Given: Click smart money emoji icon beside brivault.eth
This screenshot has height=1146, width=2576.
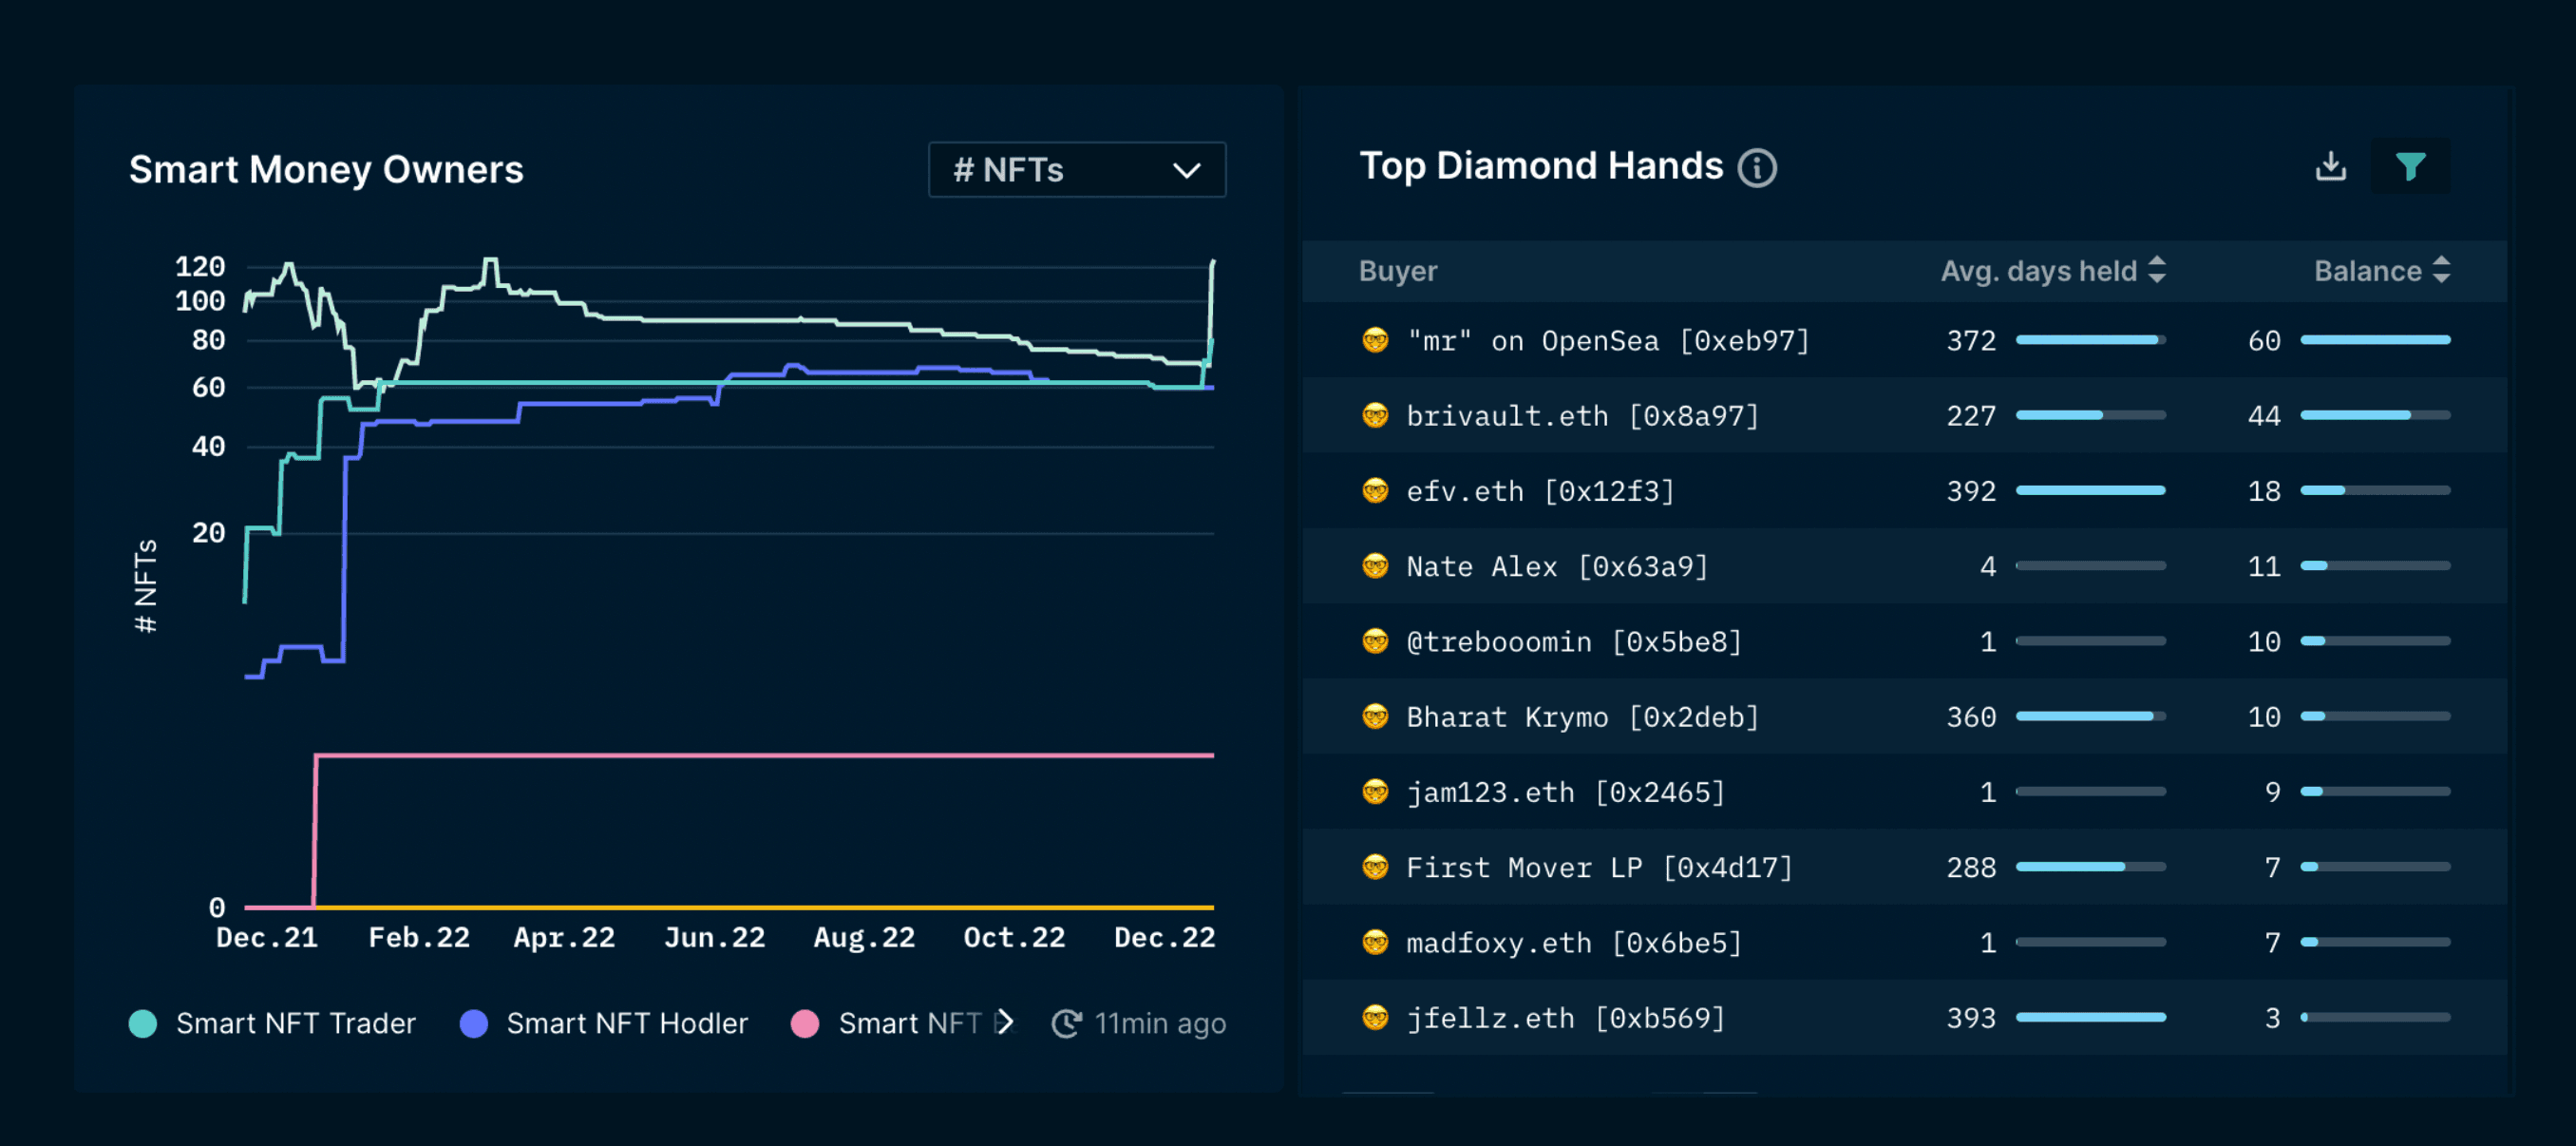Looking at the screenshot, I should (1375, 415).
